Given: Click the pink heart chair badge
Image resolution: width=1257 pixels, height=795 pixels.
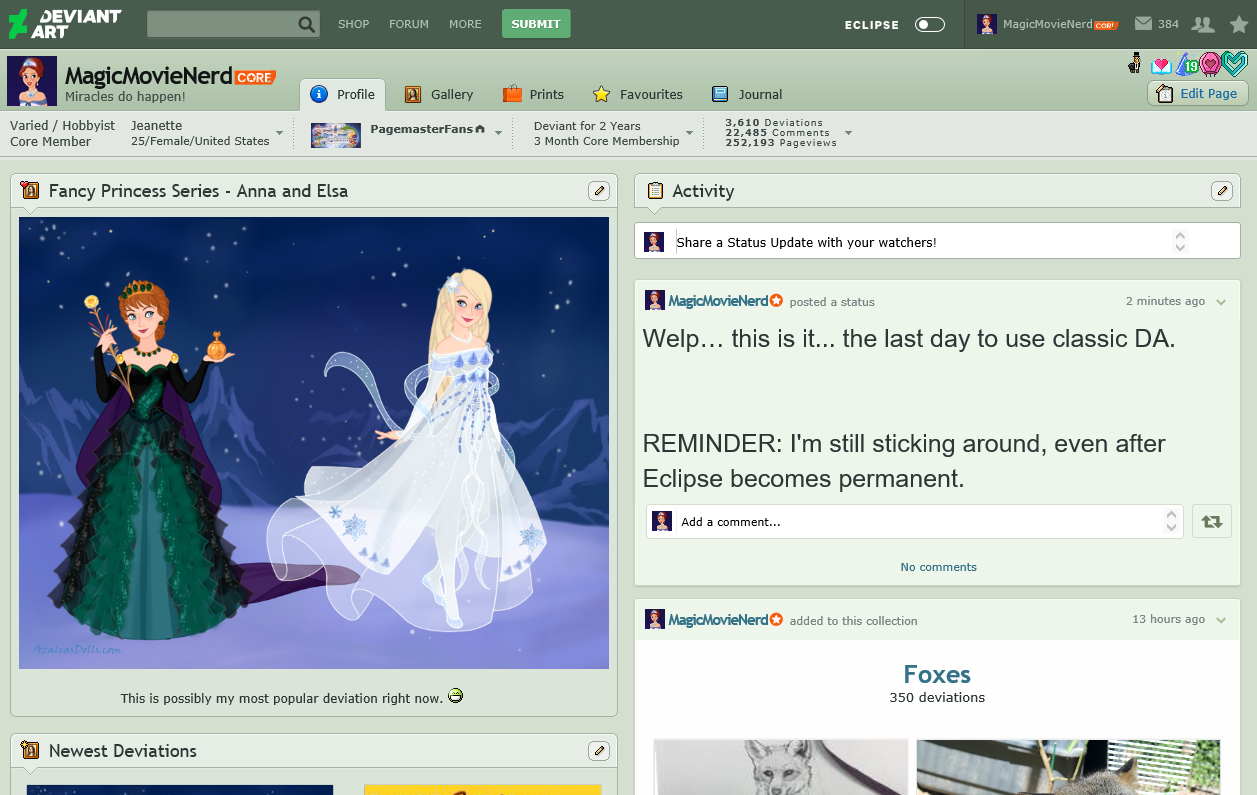Looking at the screenshot, I should click(1210, 65).
